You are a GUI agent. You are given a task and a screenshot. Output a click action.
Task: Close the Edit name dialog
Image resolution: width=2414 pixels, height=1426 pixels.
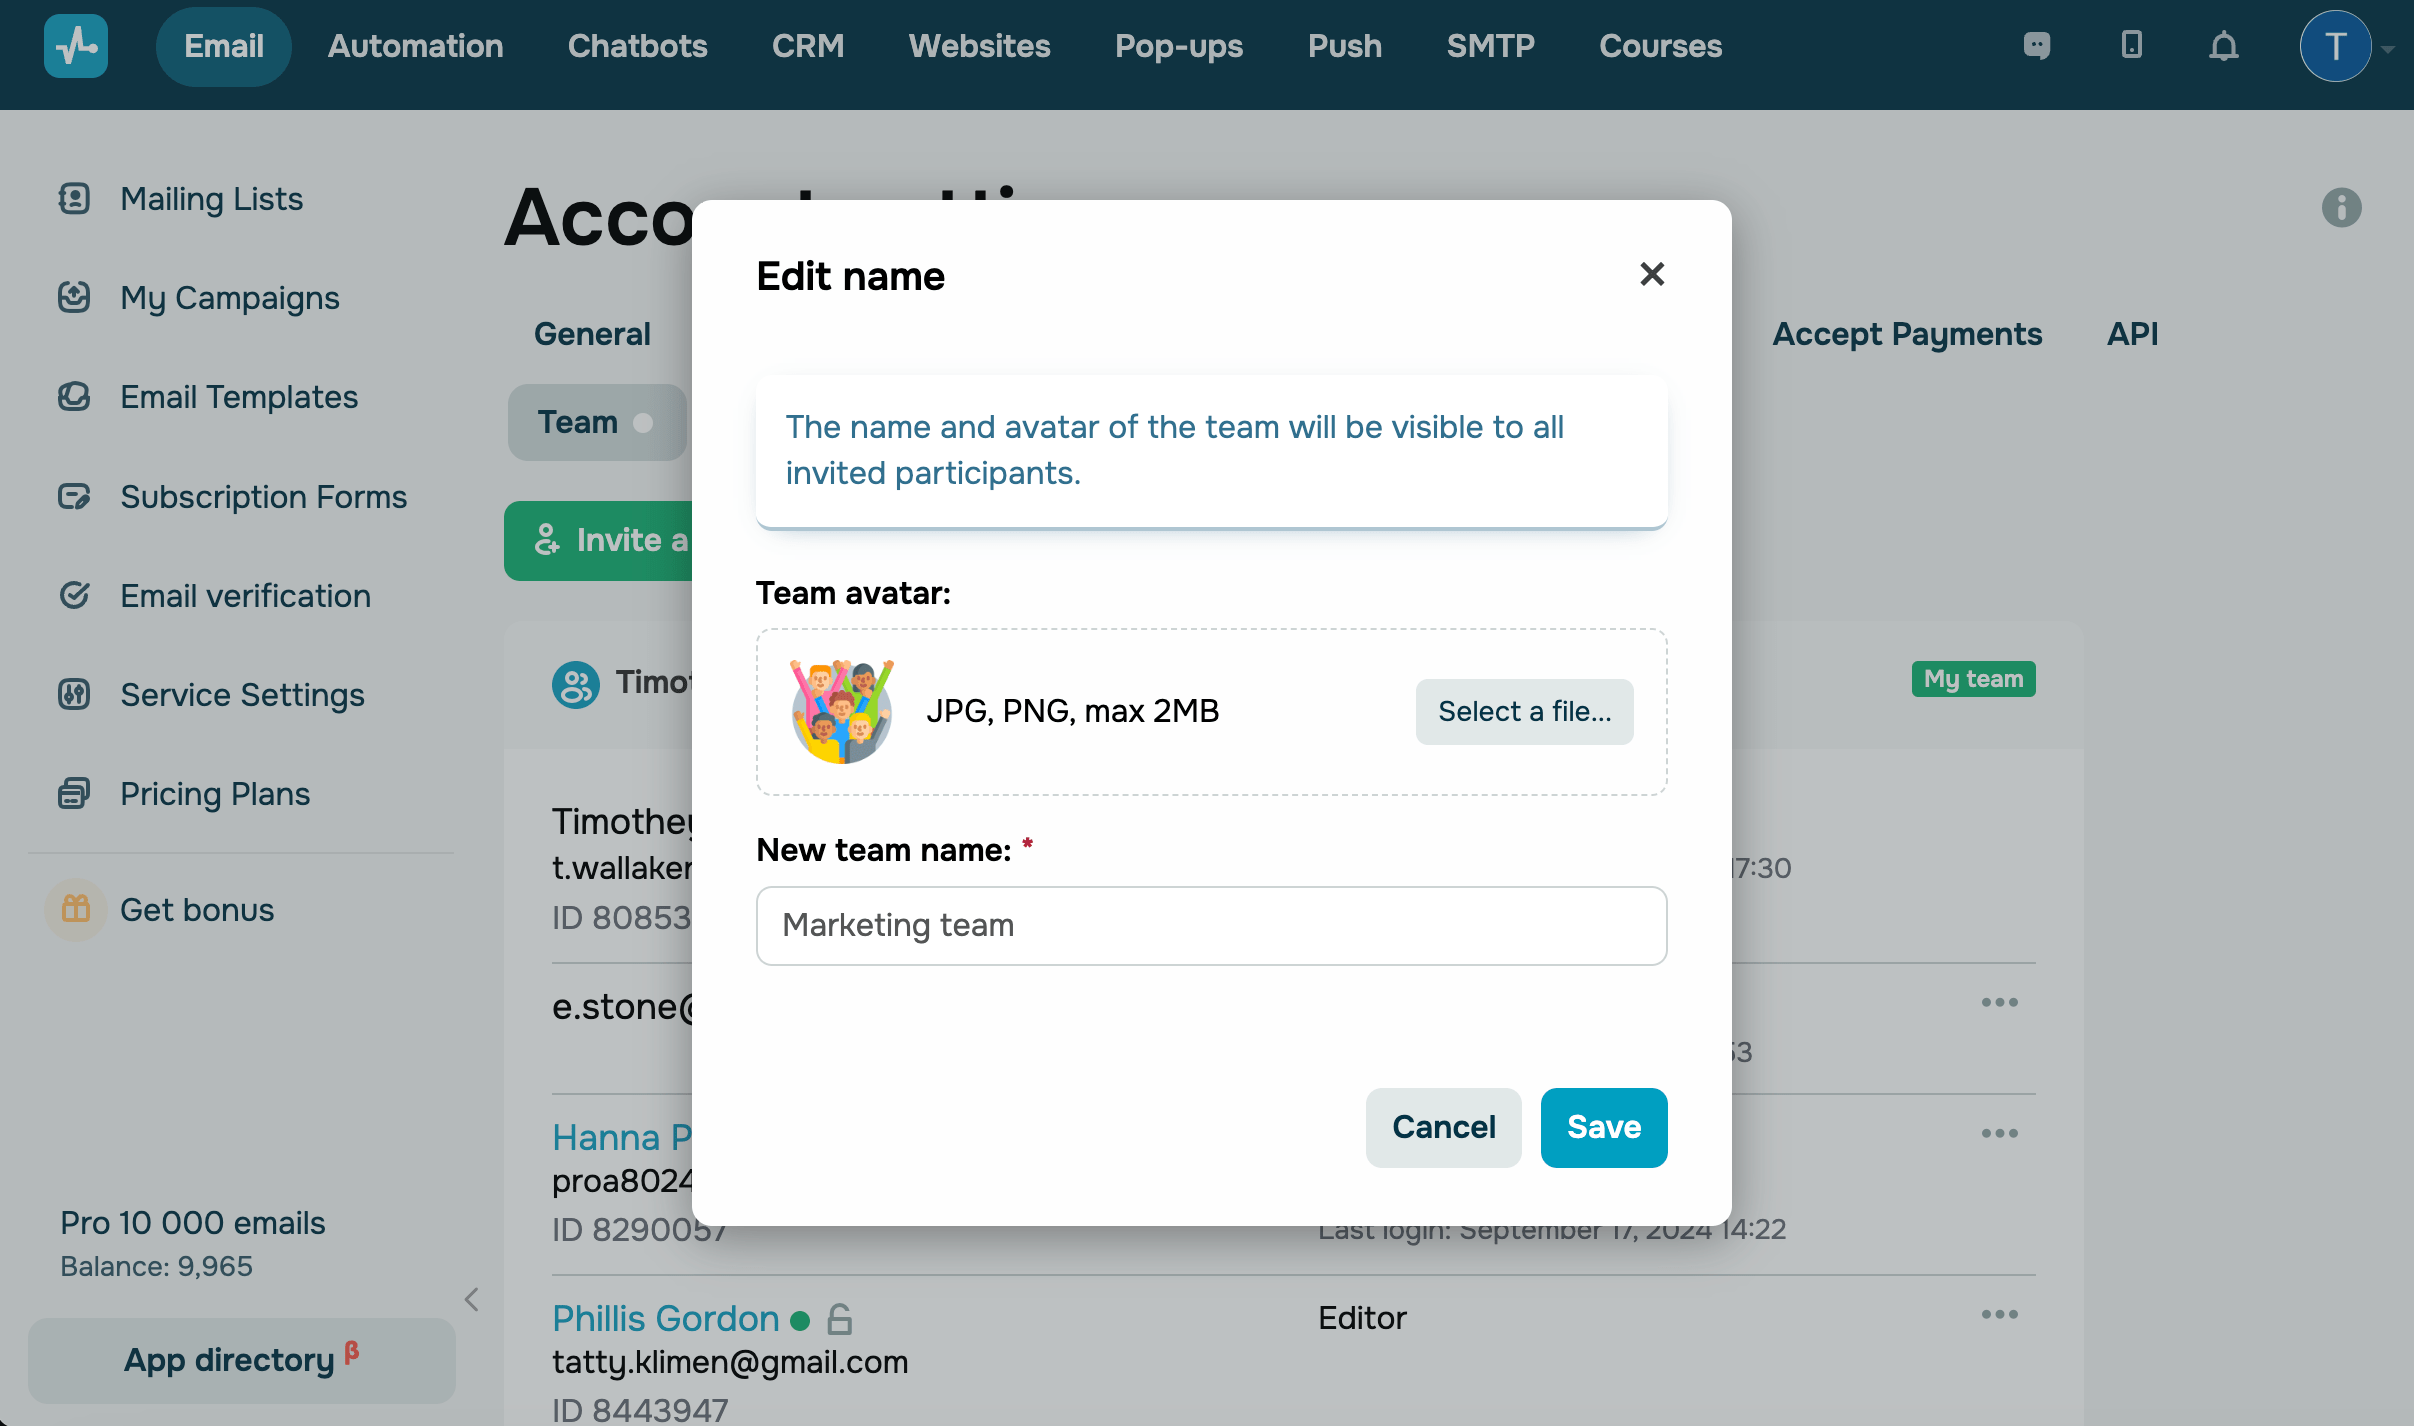(1652, 274)
